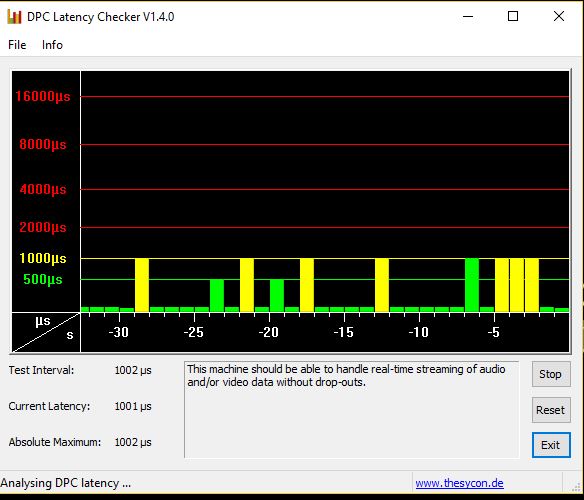Image resolution: width=584 pixels, height=500 pixels.
Task: Click the Current Latency value
Action: click(x=133, y=406)
